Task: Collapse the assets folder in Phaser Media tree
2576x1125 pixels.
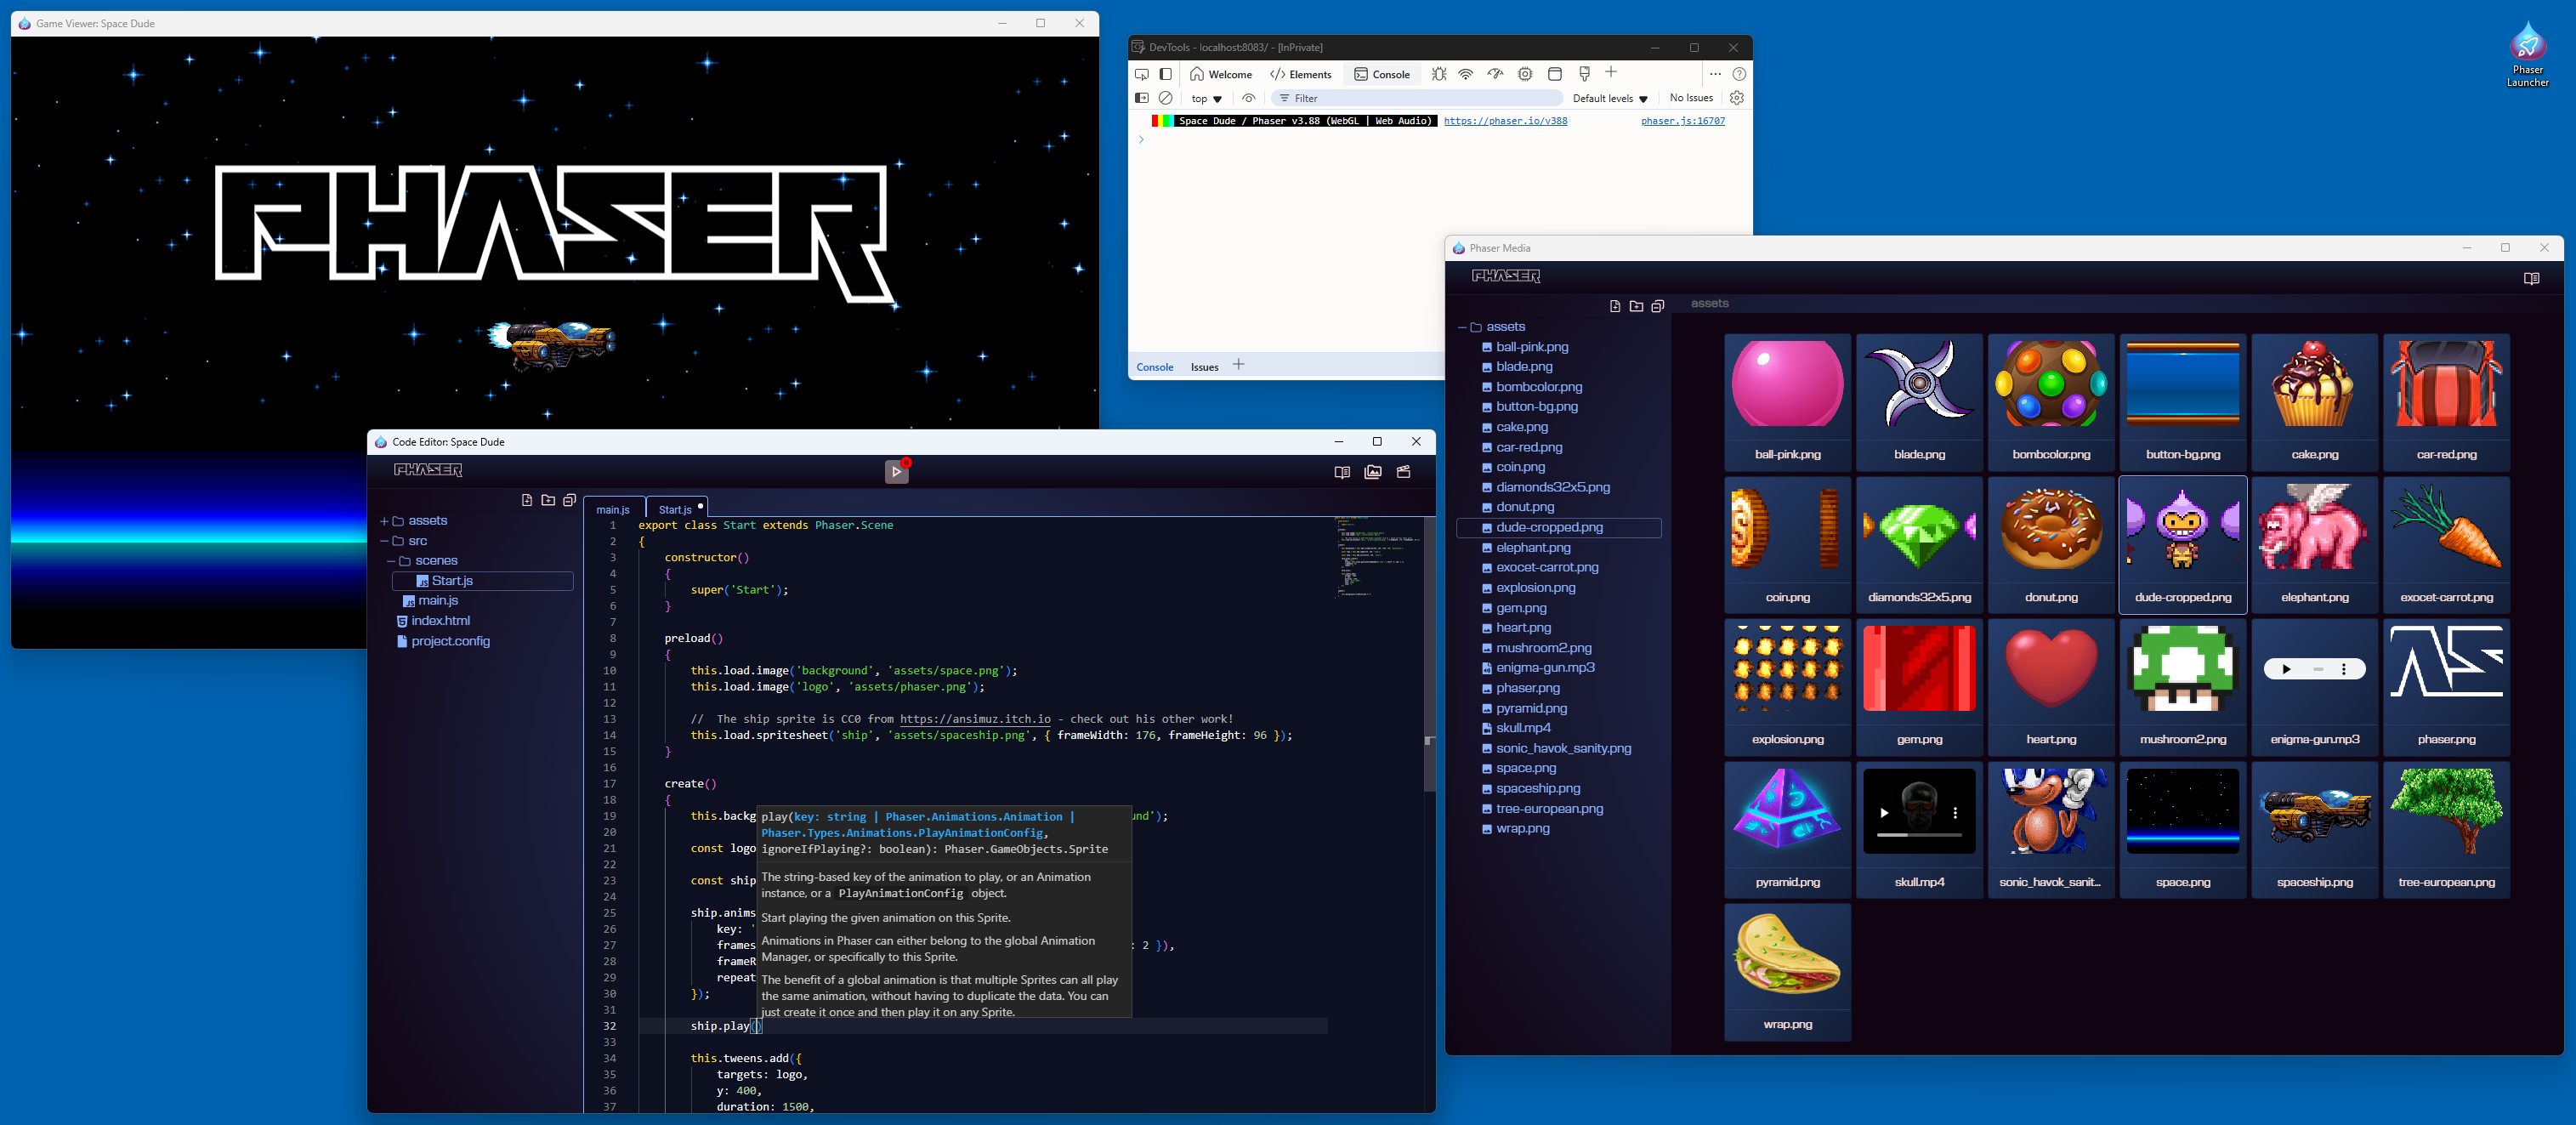Action: 1462,327
